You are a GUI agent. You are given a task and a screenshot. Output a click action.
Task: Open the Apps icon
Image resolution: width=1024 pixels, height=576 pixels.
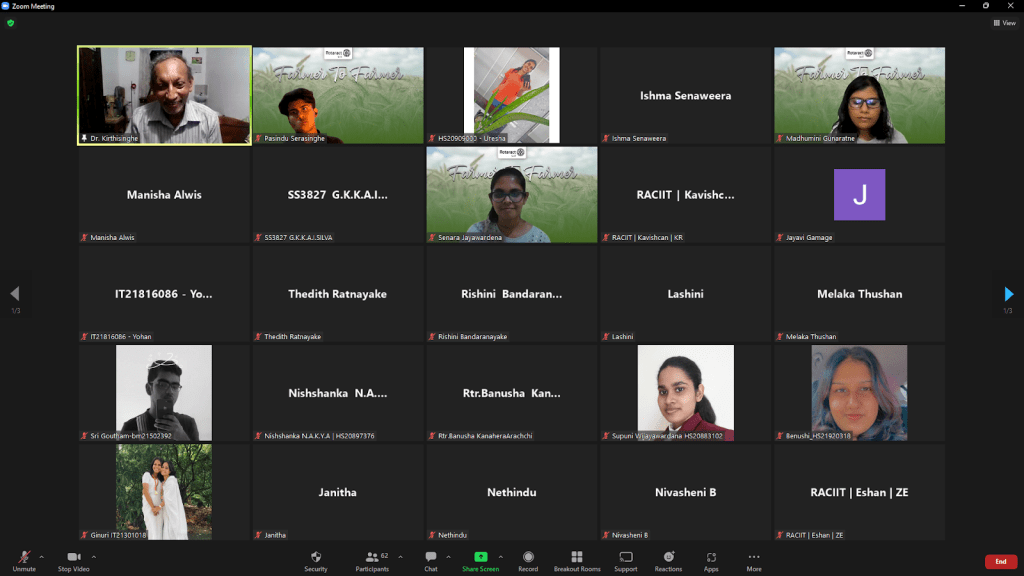coord(711,559)
